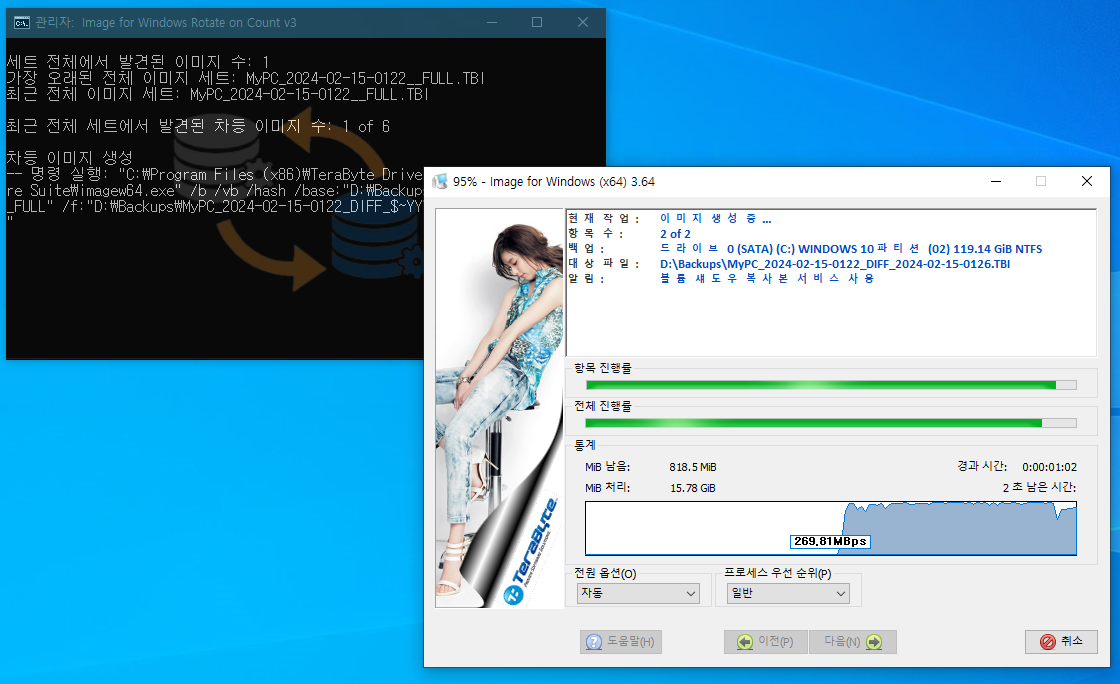
Task: Click the red cancel icon on 취소 button
Action: (x=1048, y=642)
